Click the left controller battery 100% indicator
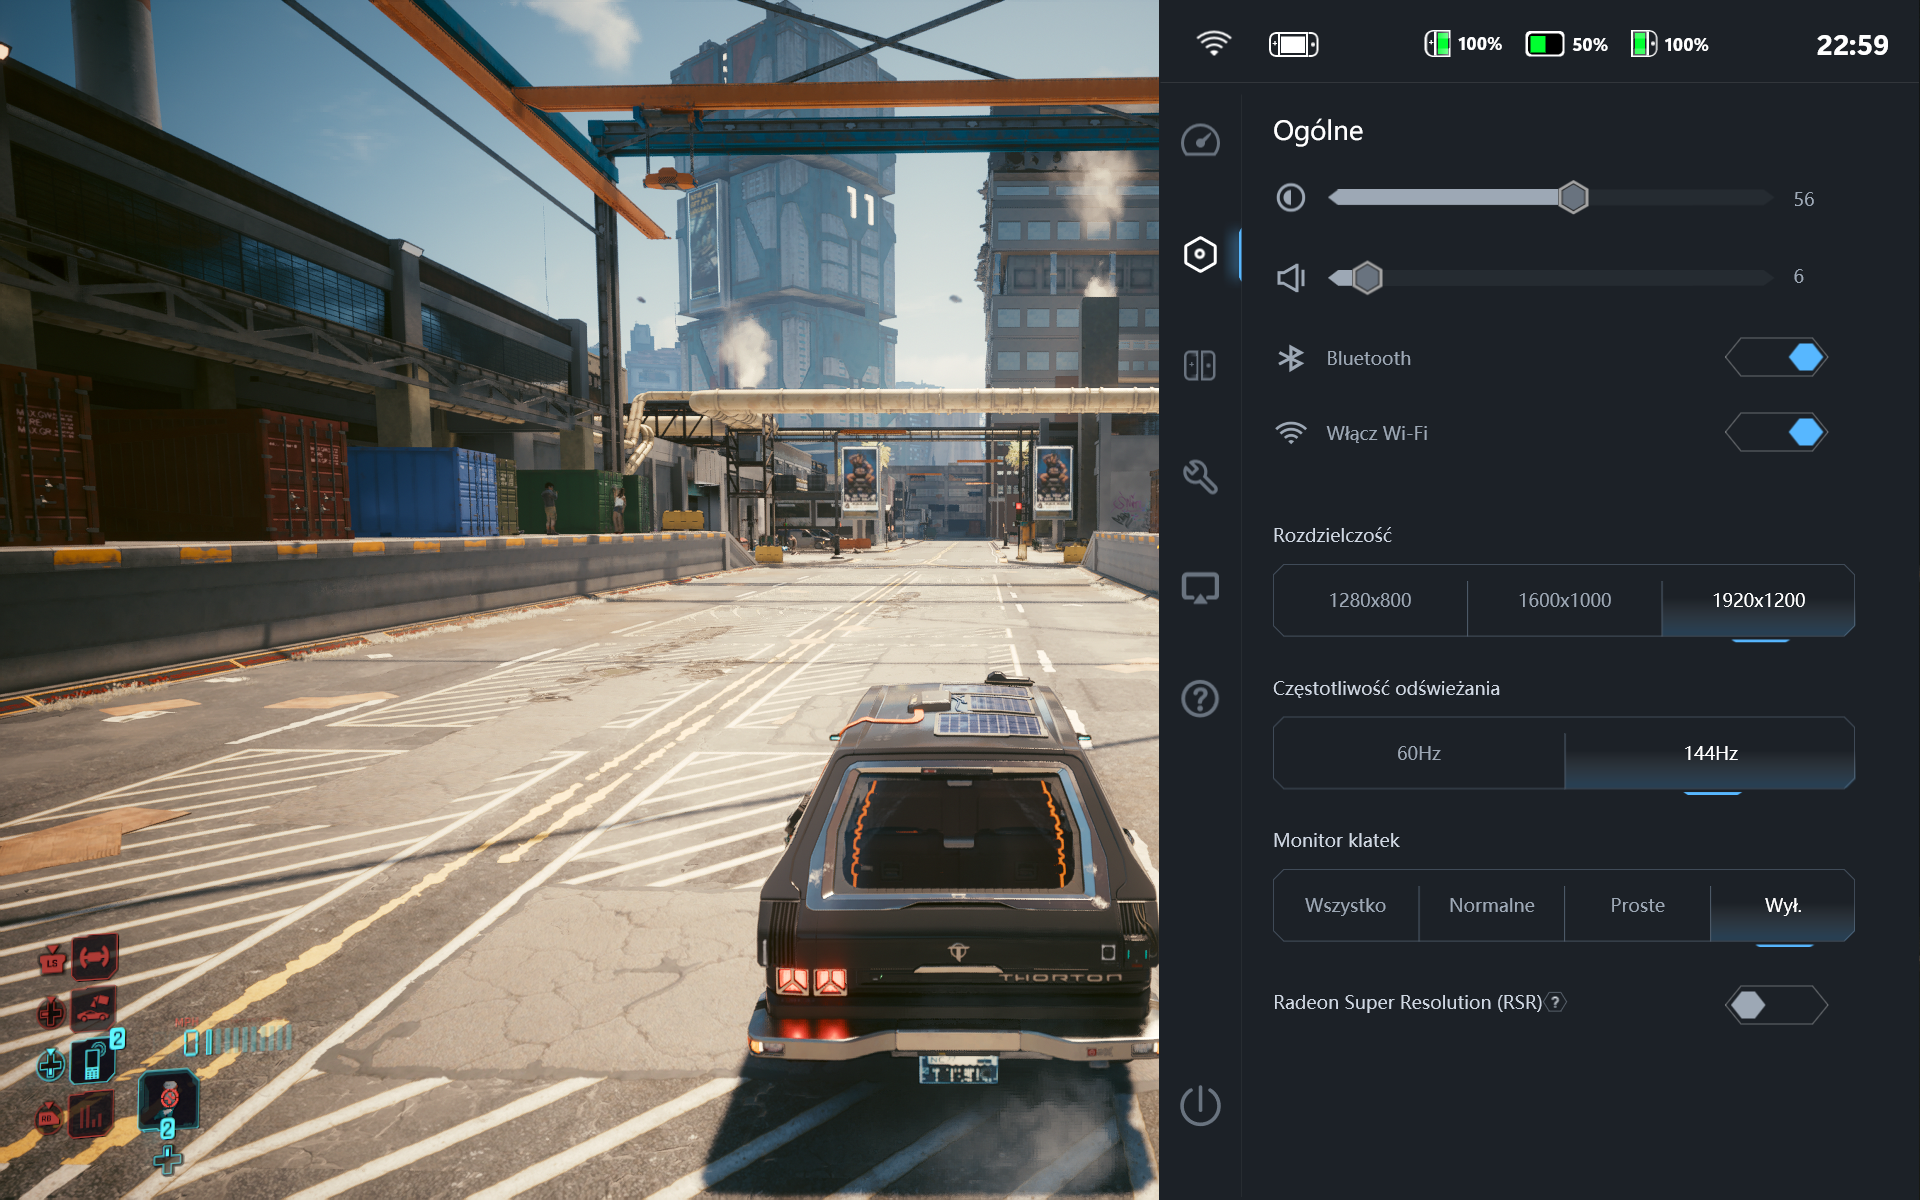 pos(1463,44)
